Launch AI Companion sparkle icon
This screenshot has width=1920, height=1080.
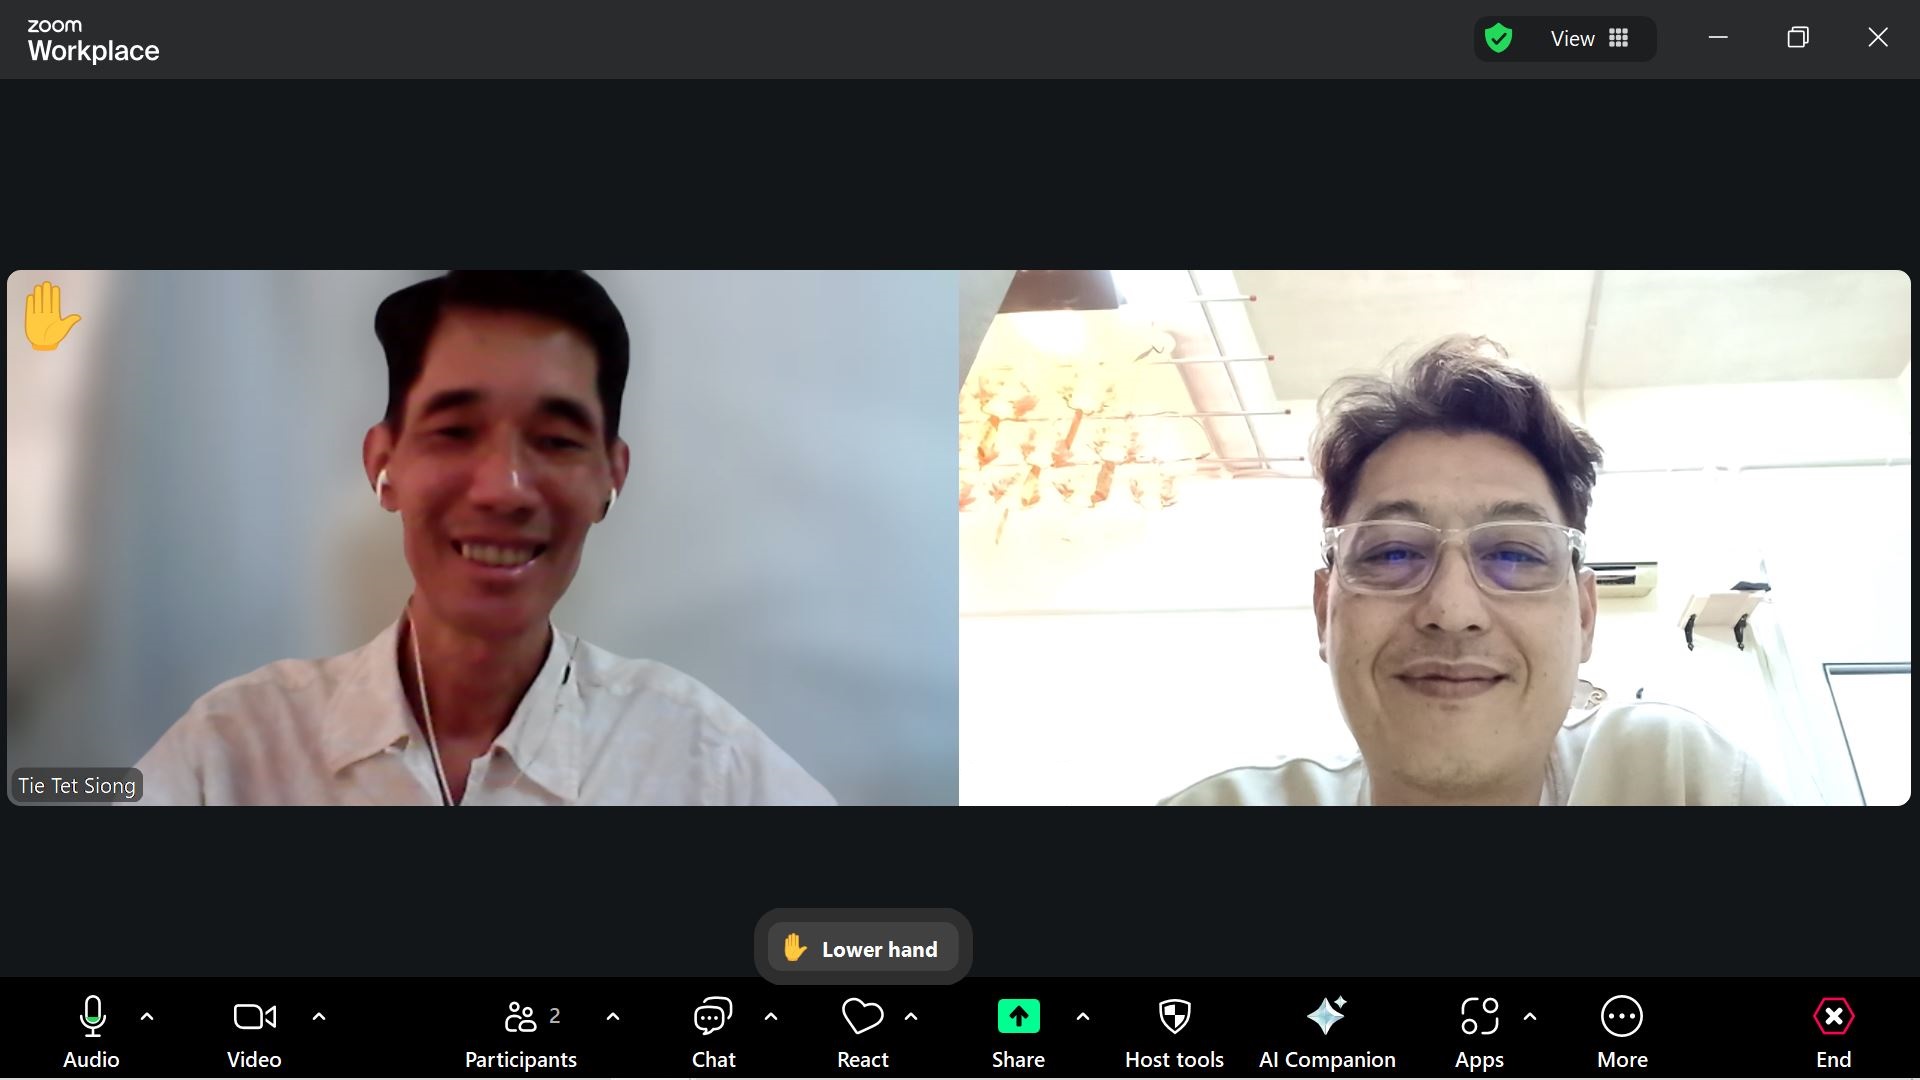[1327, 1017]
